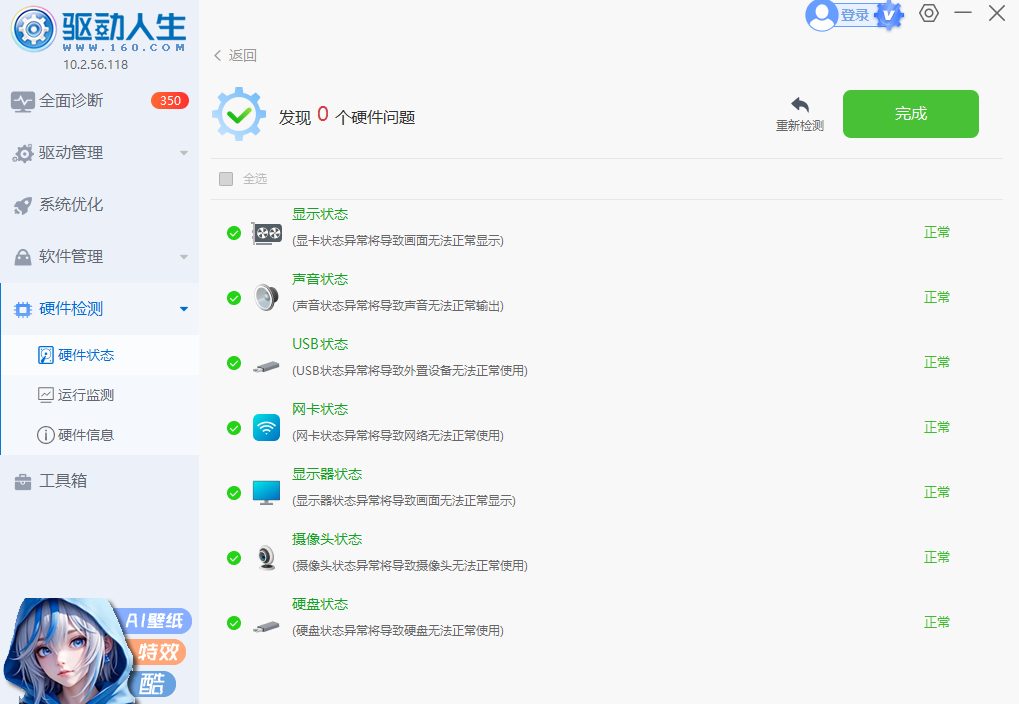Open the 全面诊断 menu item
The image size is (1019, 704).
tap(99, 101)
